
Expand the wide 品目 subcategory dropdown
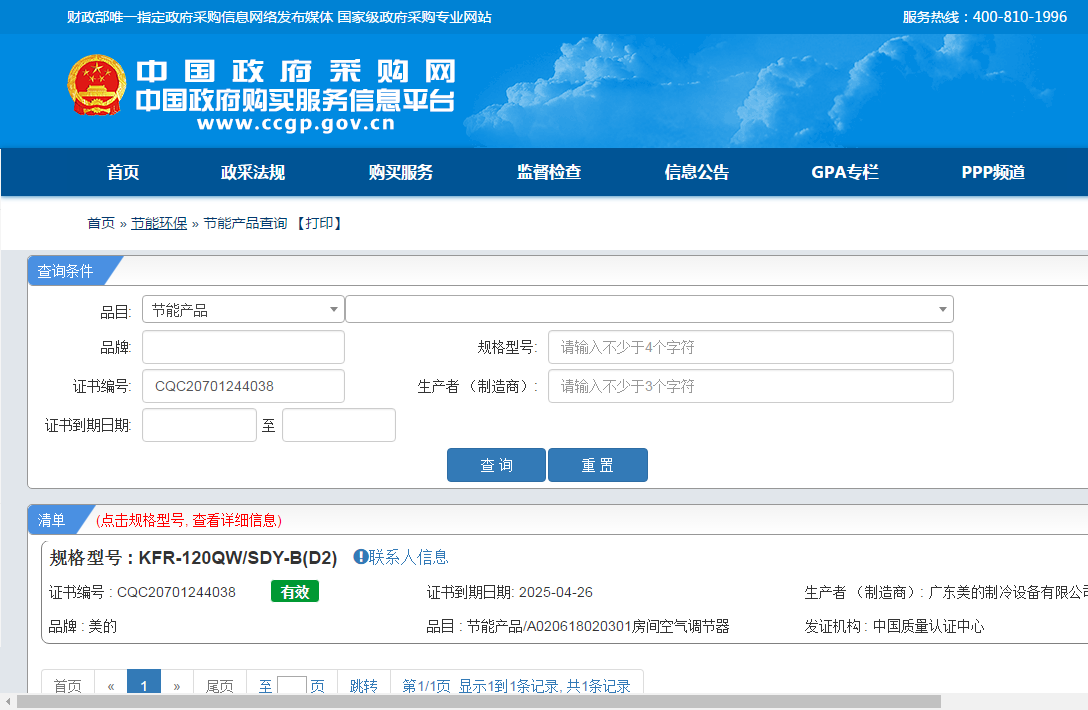coord(649,310)
